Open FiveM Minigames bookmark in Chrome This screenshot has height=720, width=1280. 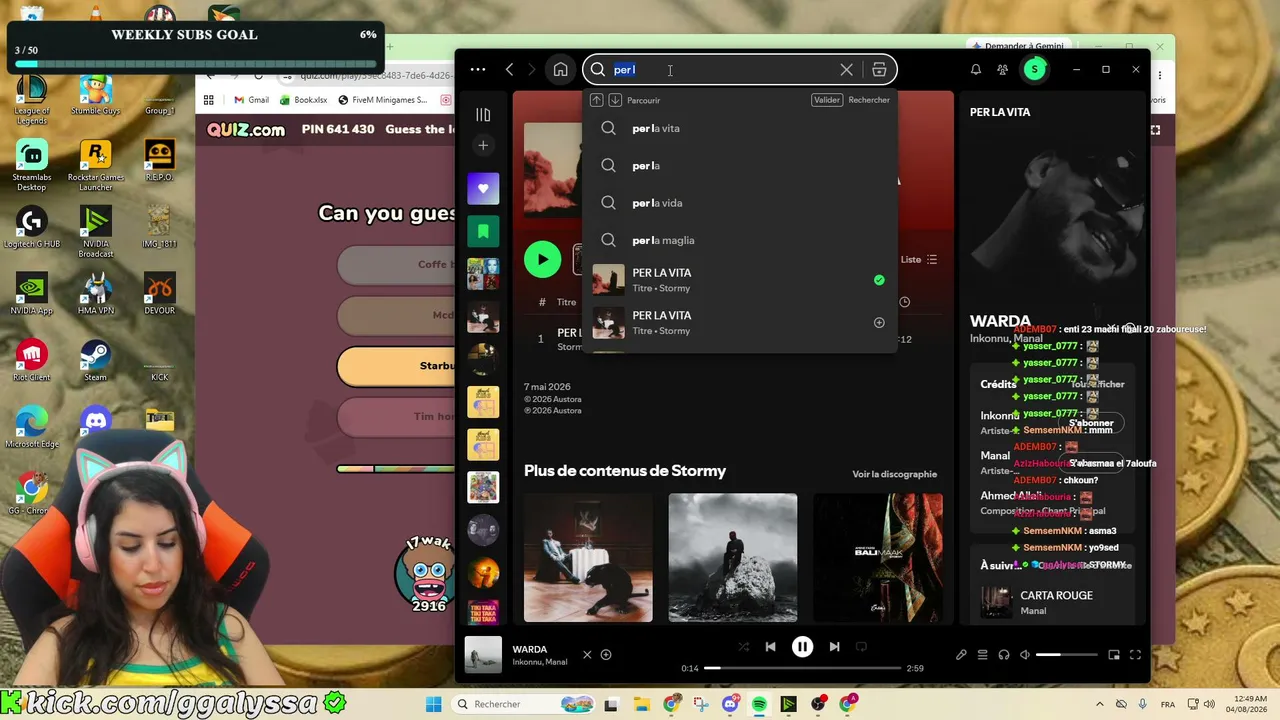coord(383,100)
